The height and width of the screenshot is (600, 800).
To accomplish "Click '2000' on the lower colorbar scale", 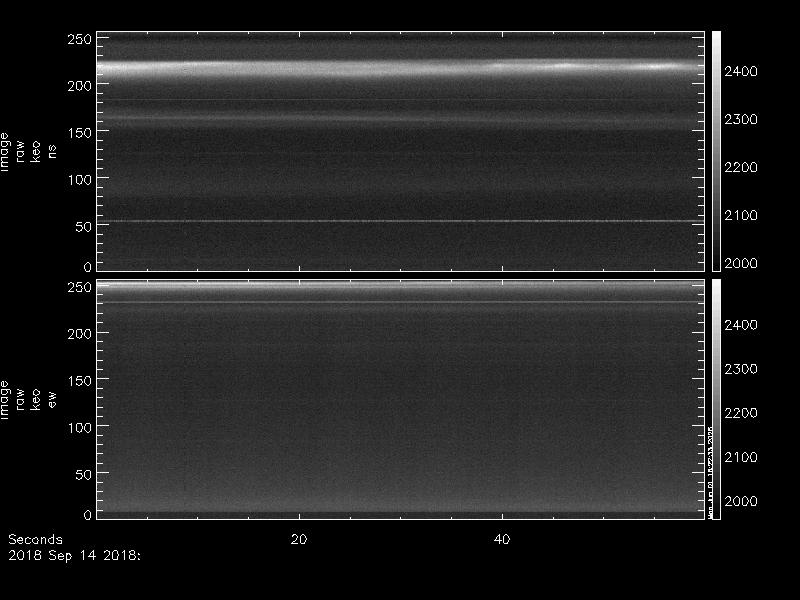I will (741, 501).
